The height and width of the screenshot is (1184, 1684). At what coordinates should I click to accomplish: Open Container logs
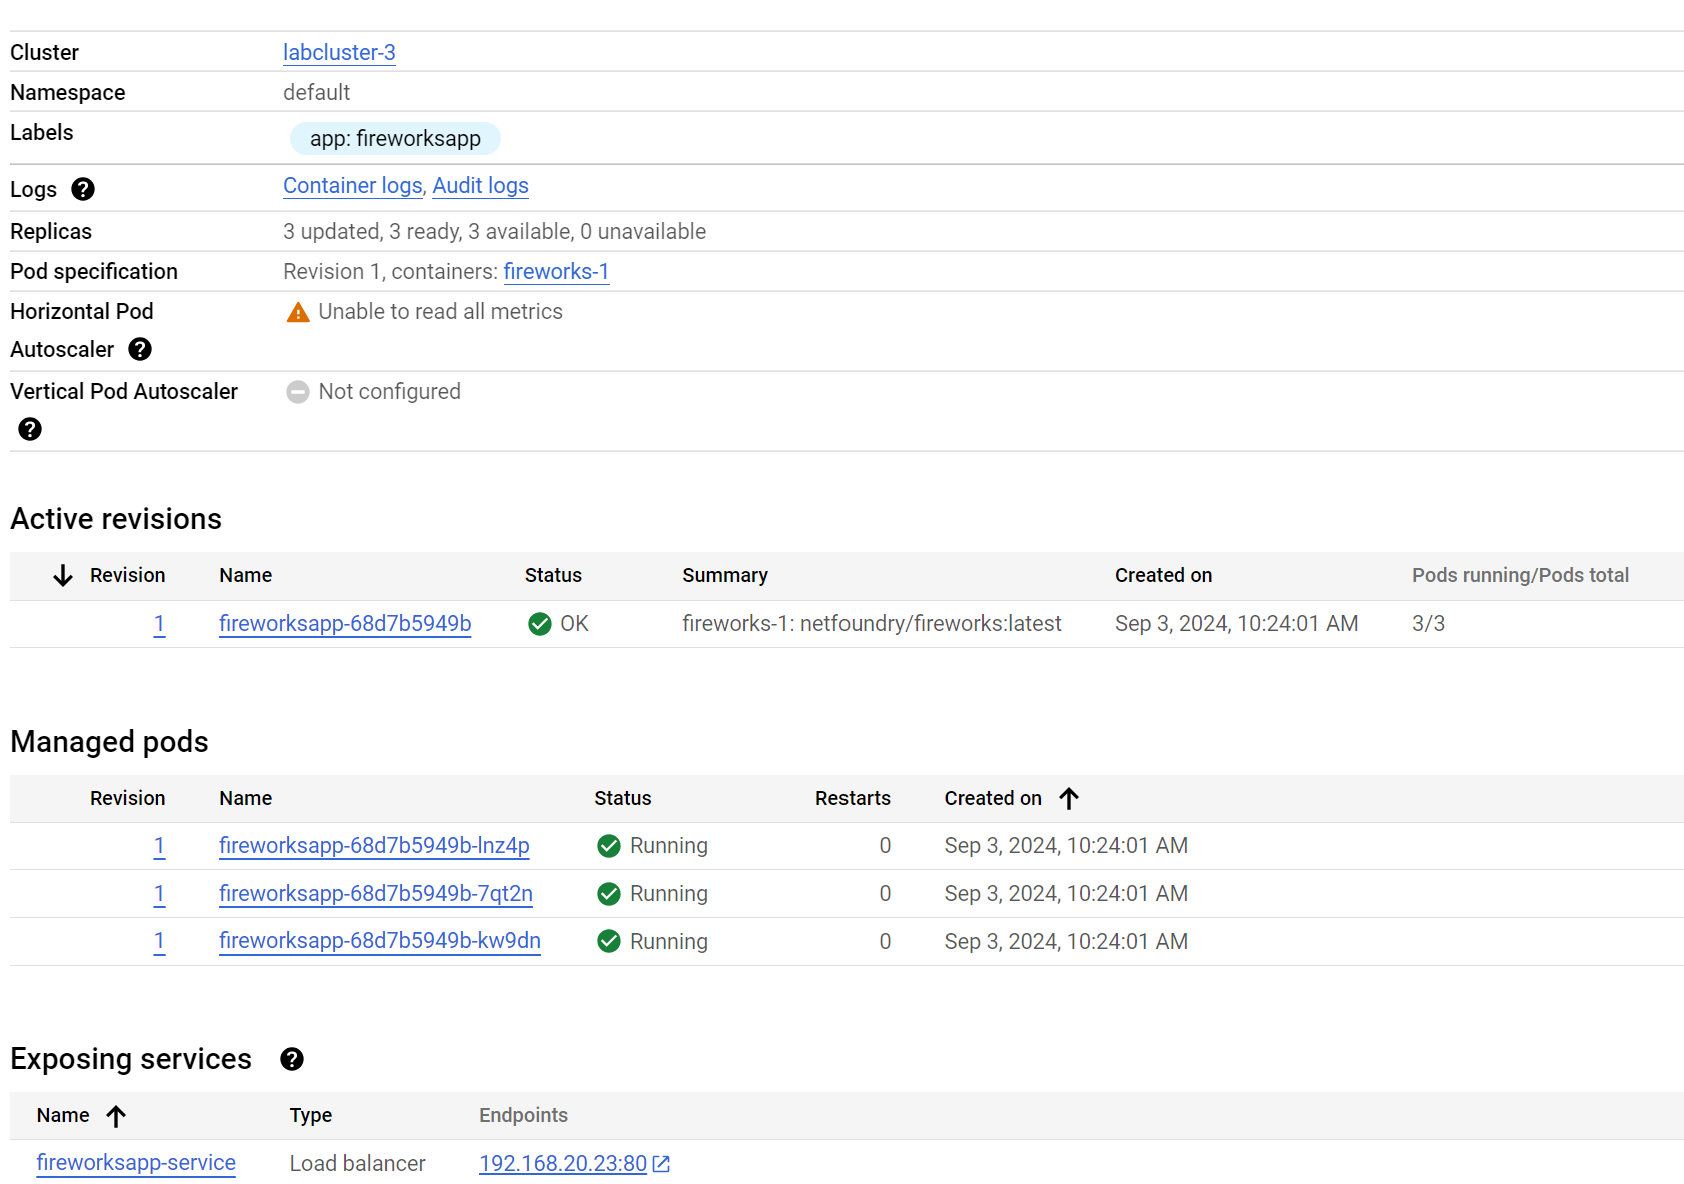coord(352,186)
